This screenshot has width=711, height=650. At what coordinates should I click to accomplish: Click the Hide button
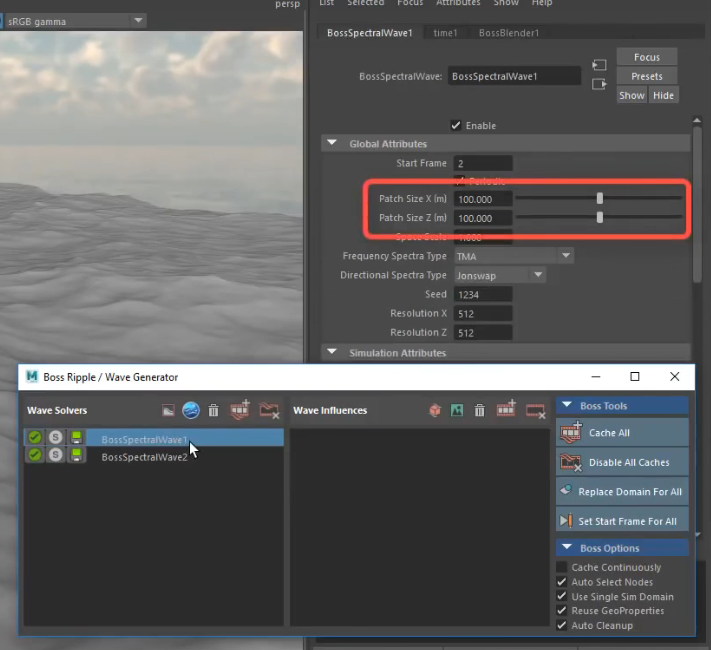pyautogui.click(x=663, y=95)
